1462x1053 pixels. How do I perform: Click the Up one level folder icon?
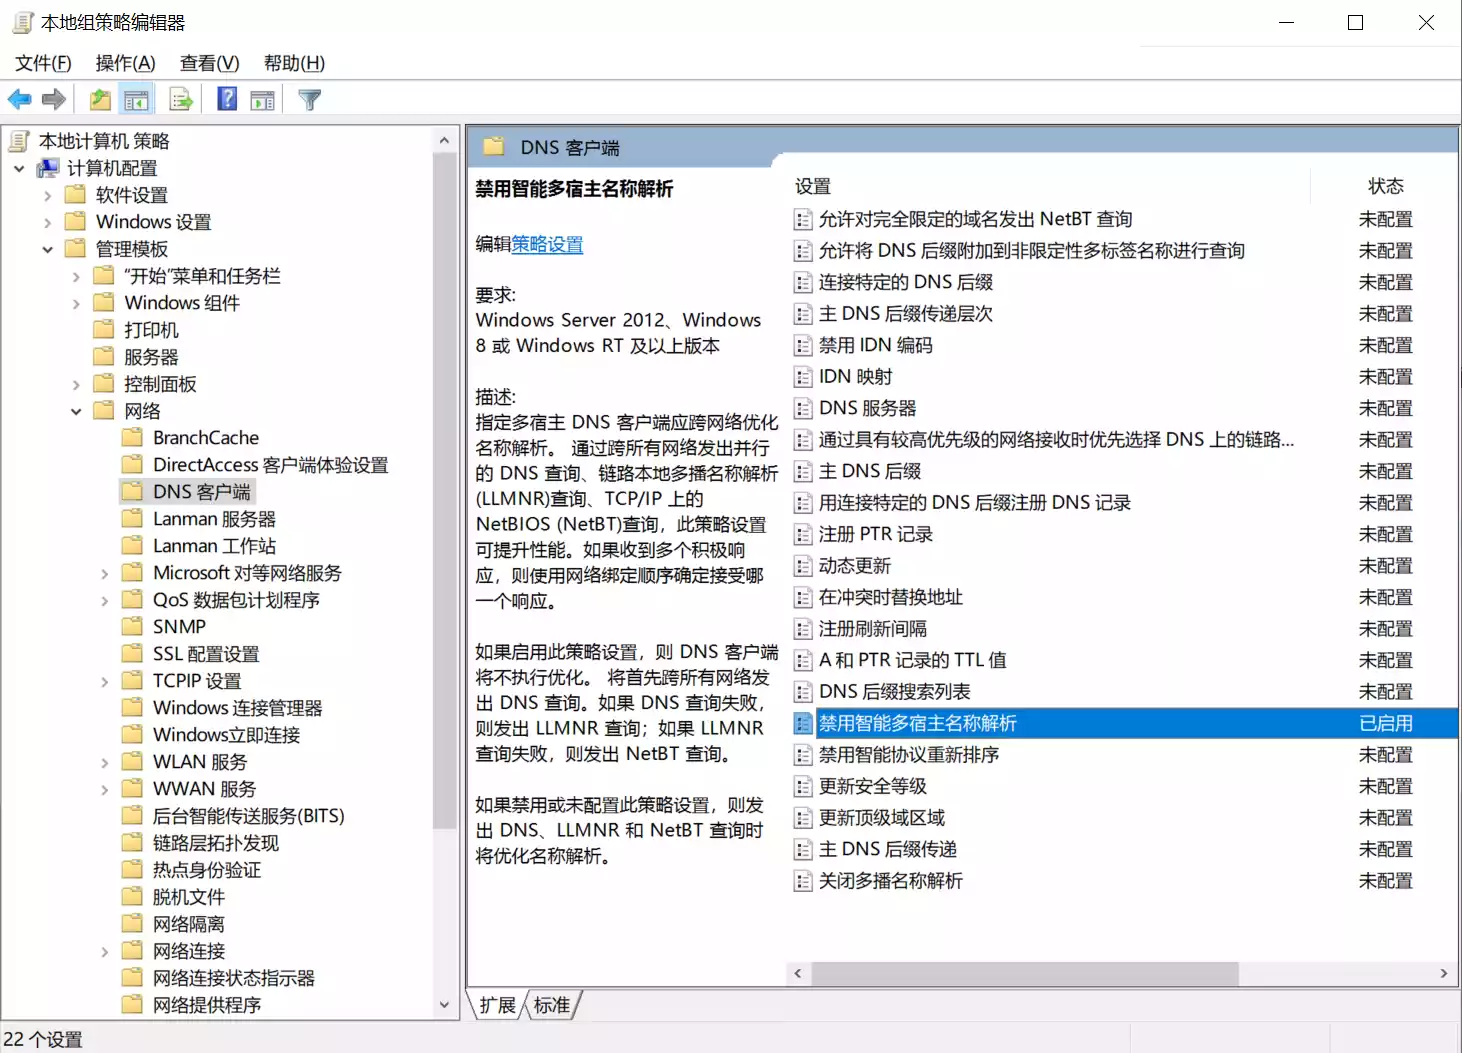tap(100, 99)
